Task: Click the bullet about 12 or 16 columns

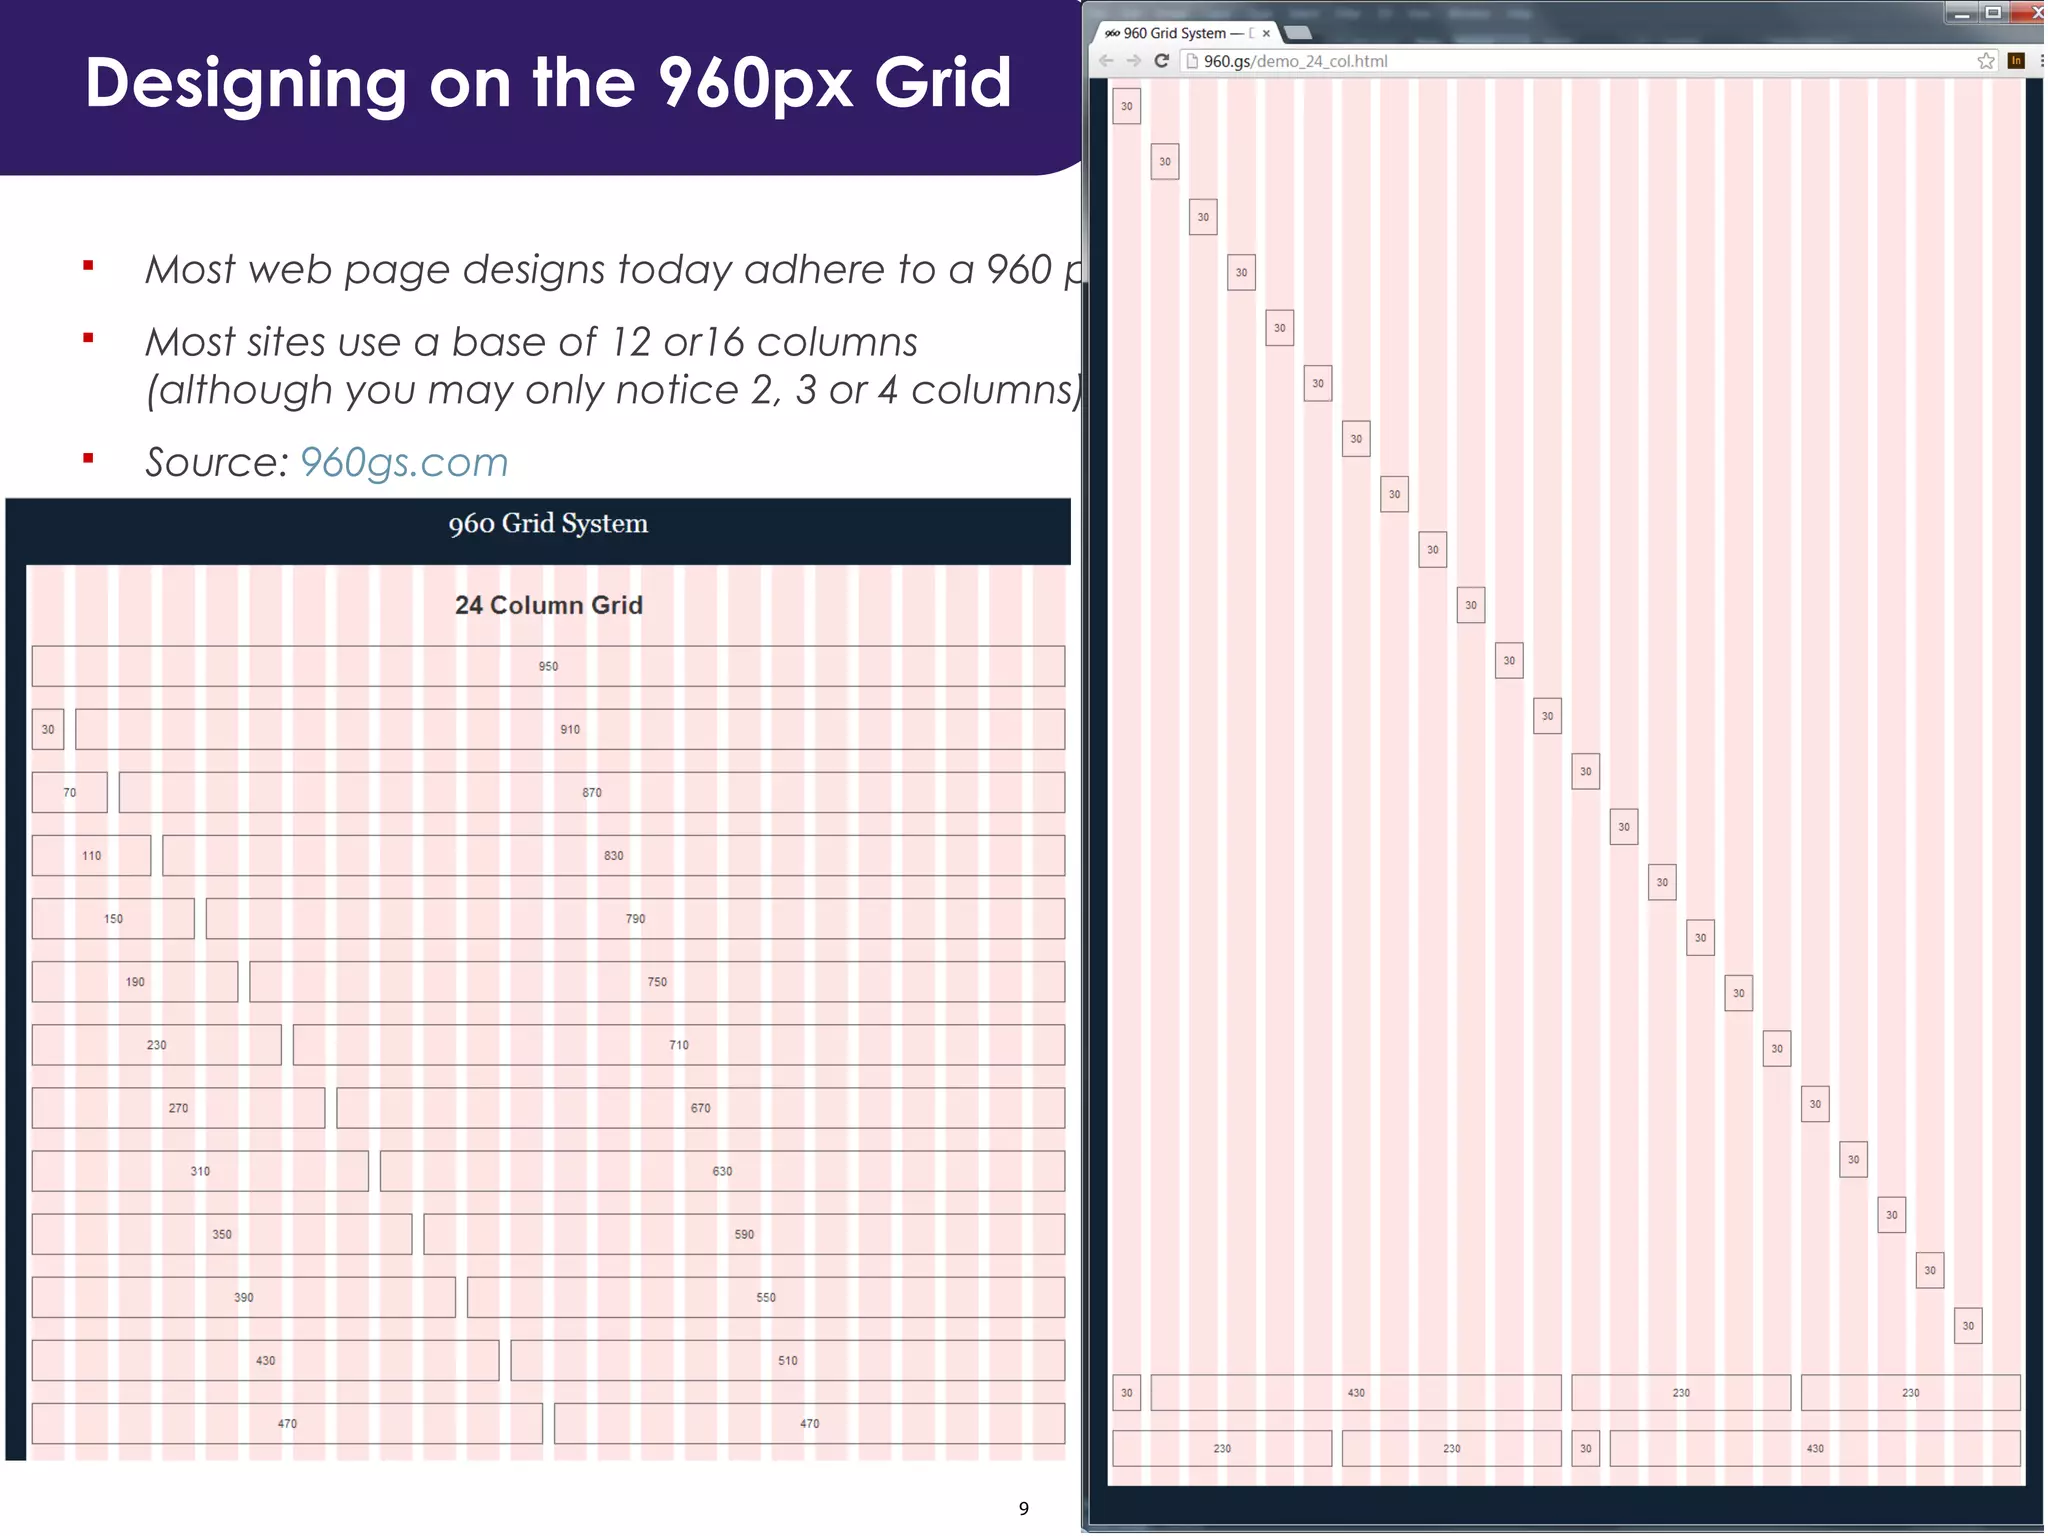Action: (x=612, y=366)
